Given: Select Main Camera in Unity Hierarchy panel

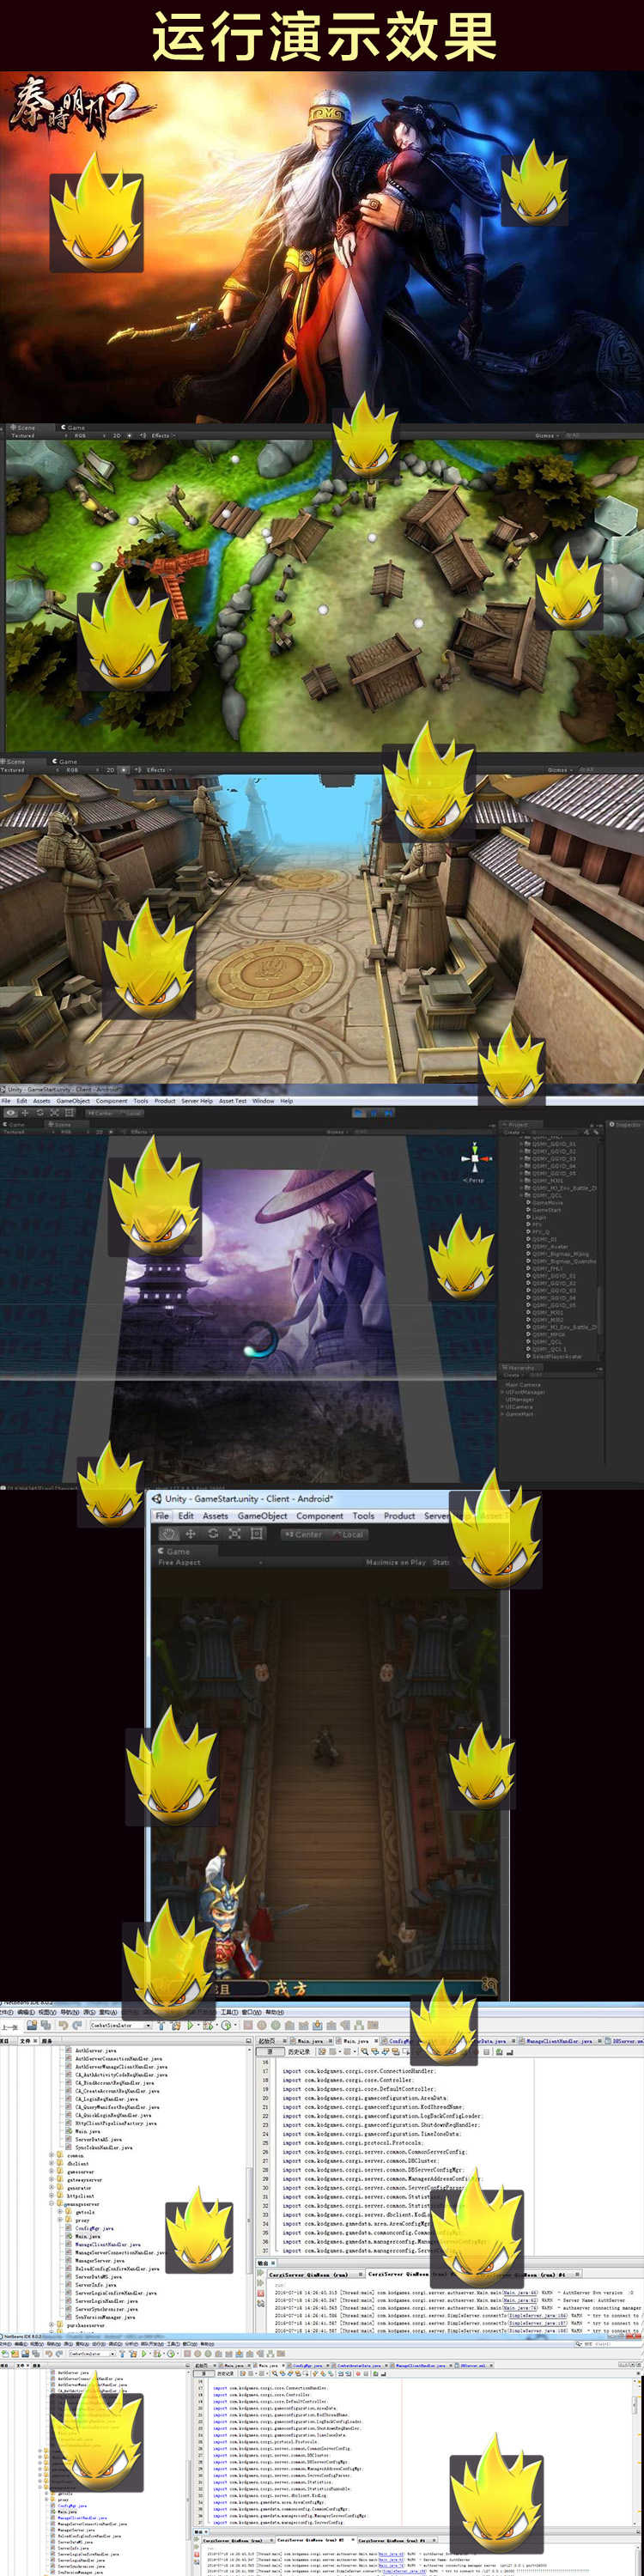Looking at the screenshot, I should point(523,1385).
